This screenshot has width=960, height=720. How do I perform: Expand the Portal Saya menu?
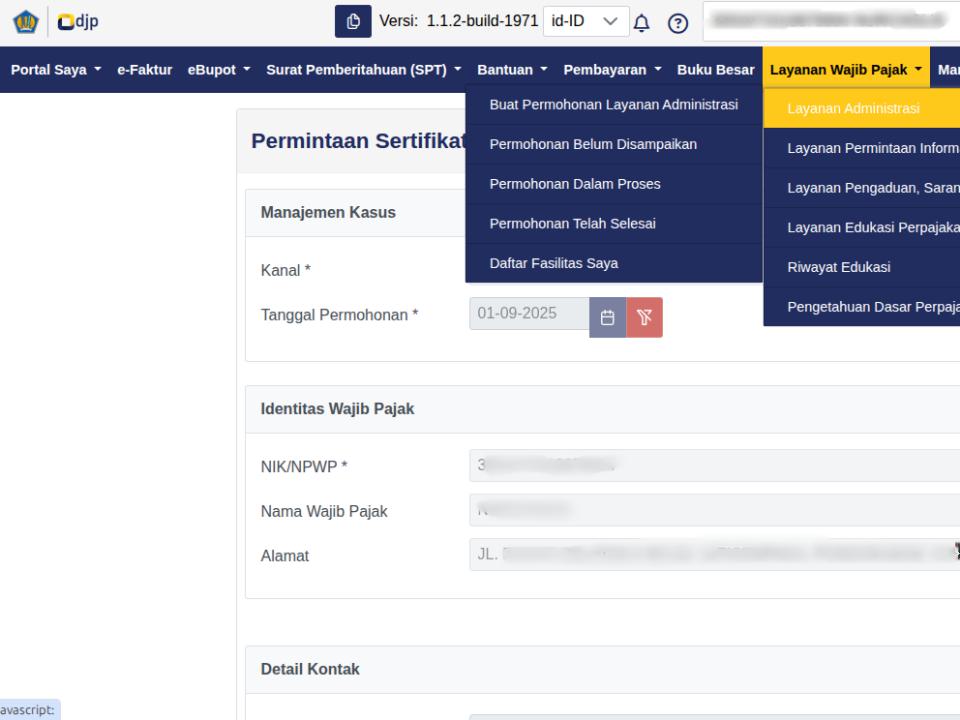(56, 70)
